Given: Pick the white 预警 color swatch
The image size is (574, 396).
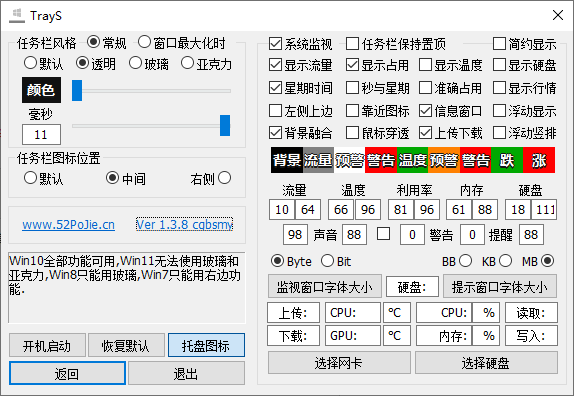Looking at the screenshot, I should (350, 160).
